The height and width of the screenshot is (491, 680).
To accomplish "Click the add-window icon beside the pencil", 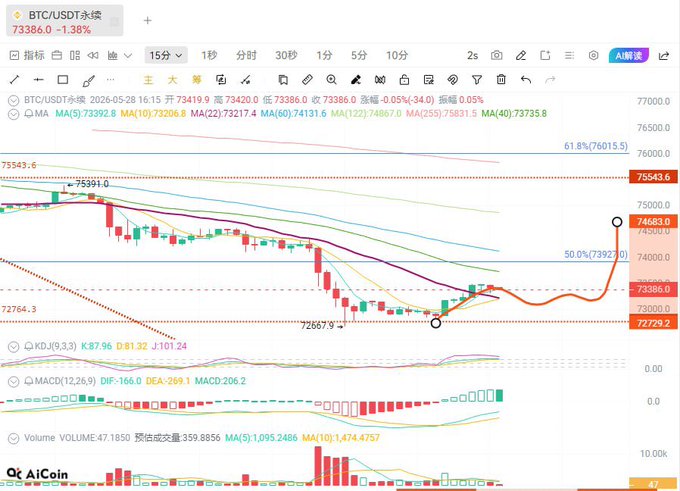I will click(545, 56).
